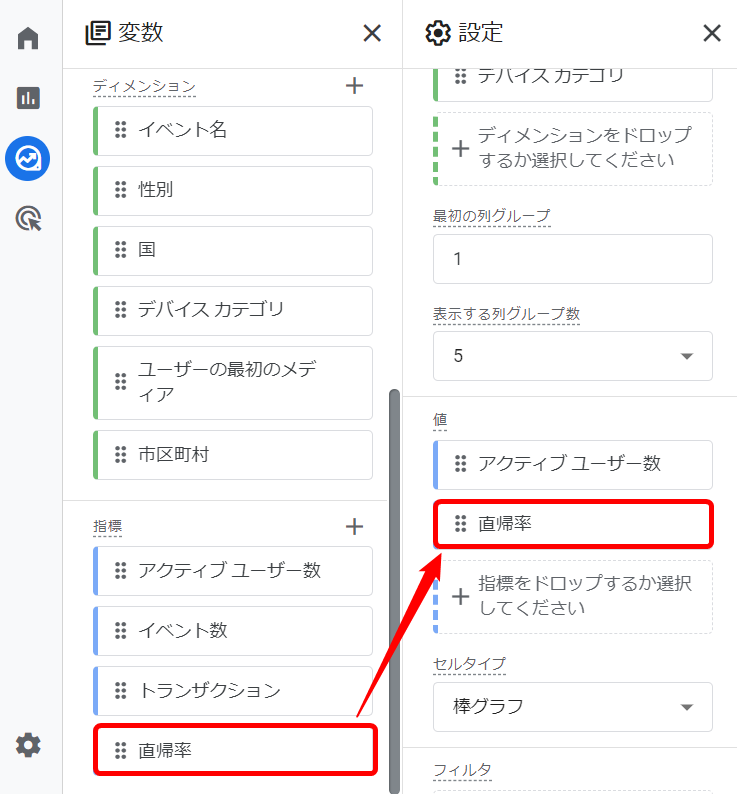Click 直帰率 metric in the 変数 panel
Viewport: 737px width, 794px height.
point(233,750)
